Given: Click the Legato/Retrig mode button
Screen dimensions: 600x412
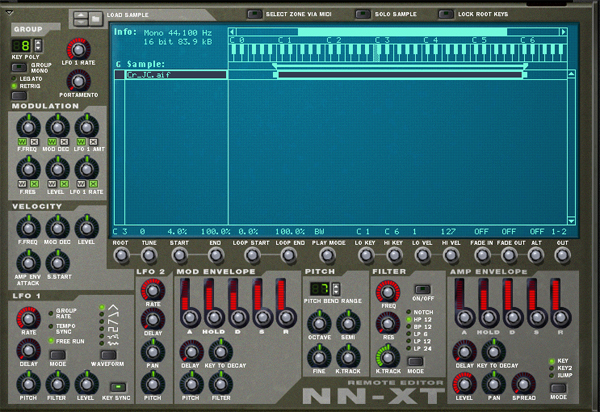Looking at the screenshot, I should (19, 95).
